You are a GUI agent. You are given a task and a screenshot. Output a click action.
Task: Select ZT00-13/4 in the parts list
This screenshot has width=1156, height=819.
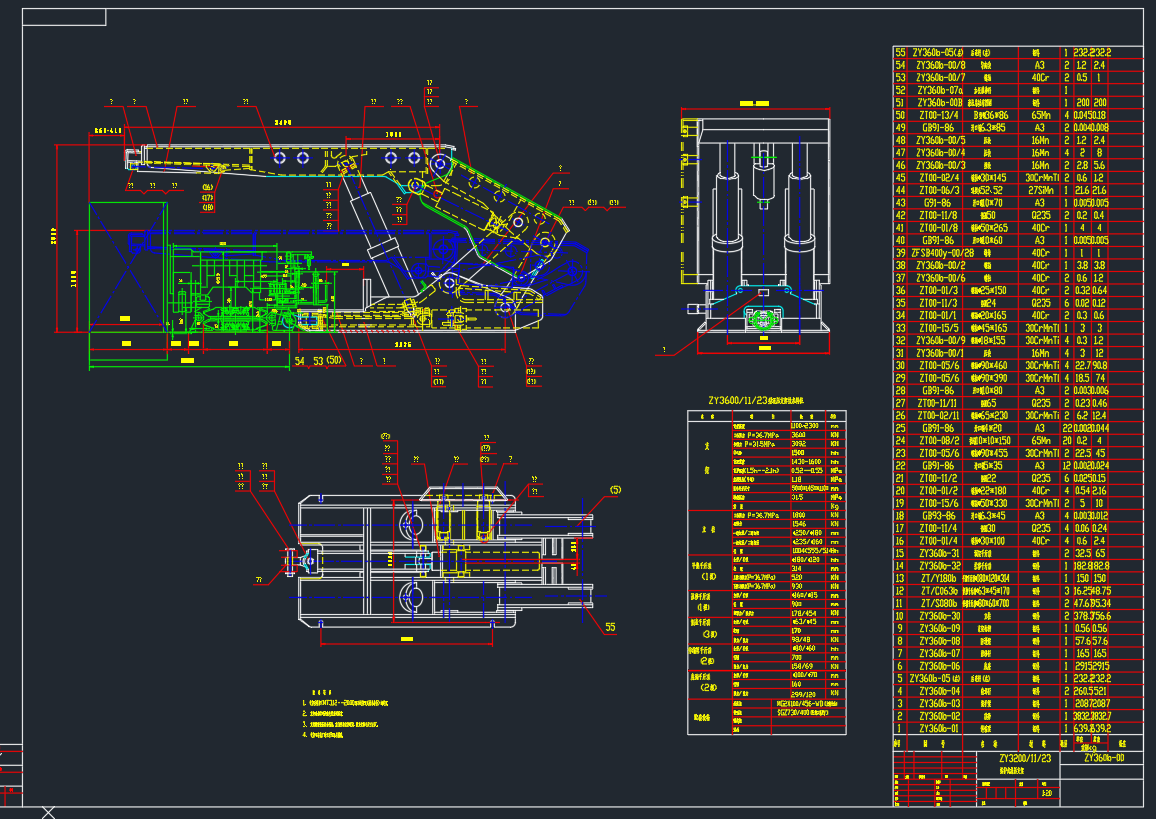tap(939, 116)
